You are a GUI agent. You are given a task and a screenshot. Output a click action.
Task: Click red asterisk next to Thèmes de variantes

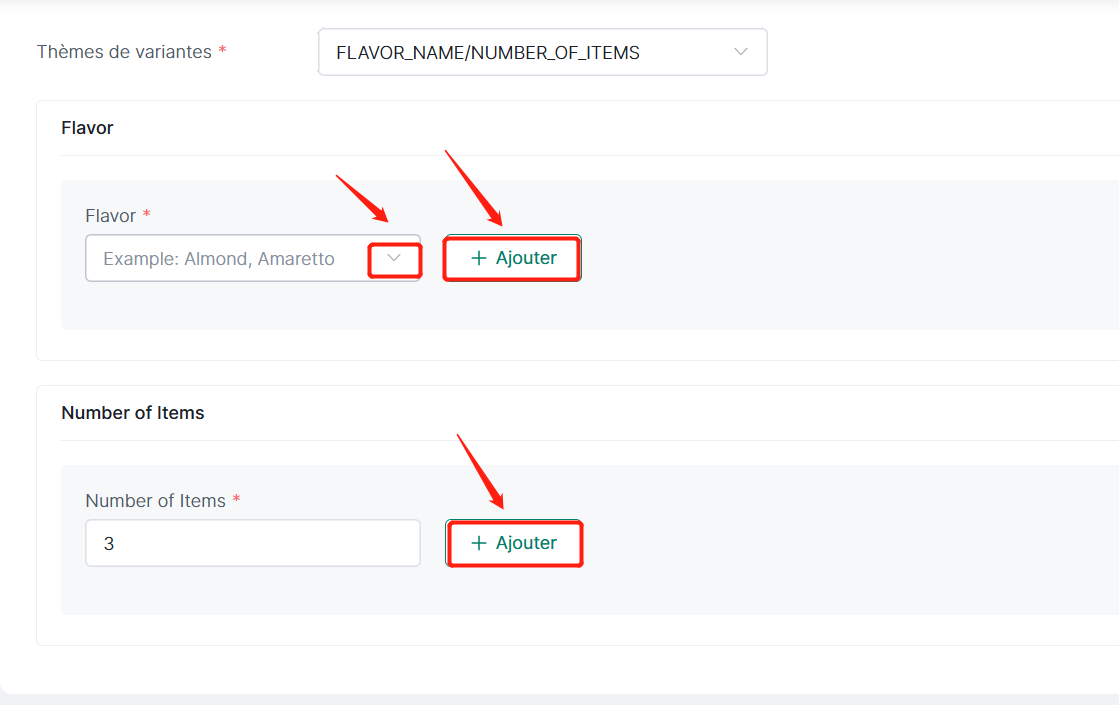222,51
